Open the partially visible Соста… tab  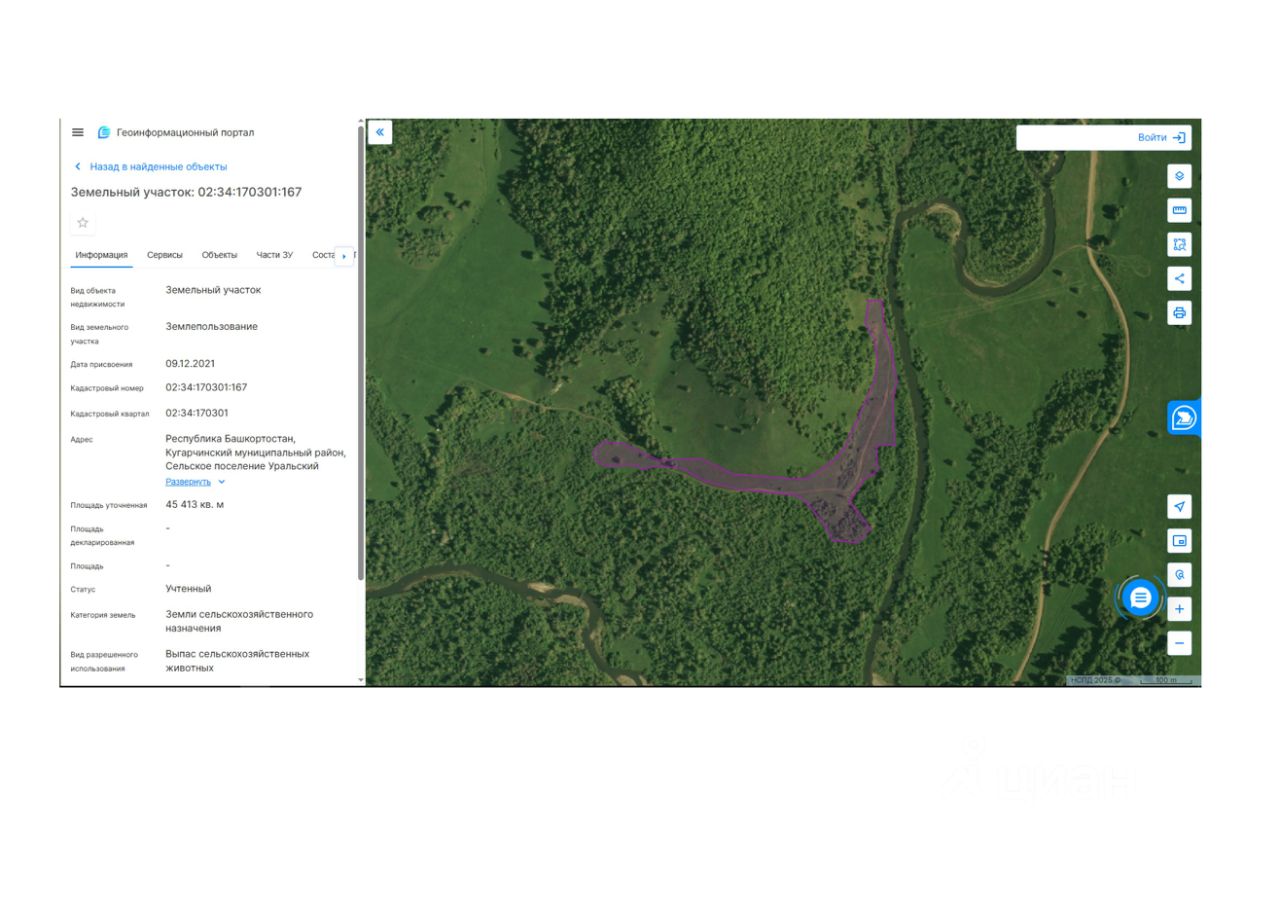(x=323, y=255)
